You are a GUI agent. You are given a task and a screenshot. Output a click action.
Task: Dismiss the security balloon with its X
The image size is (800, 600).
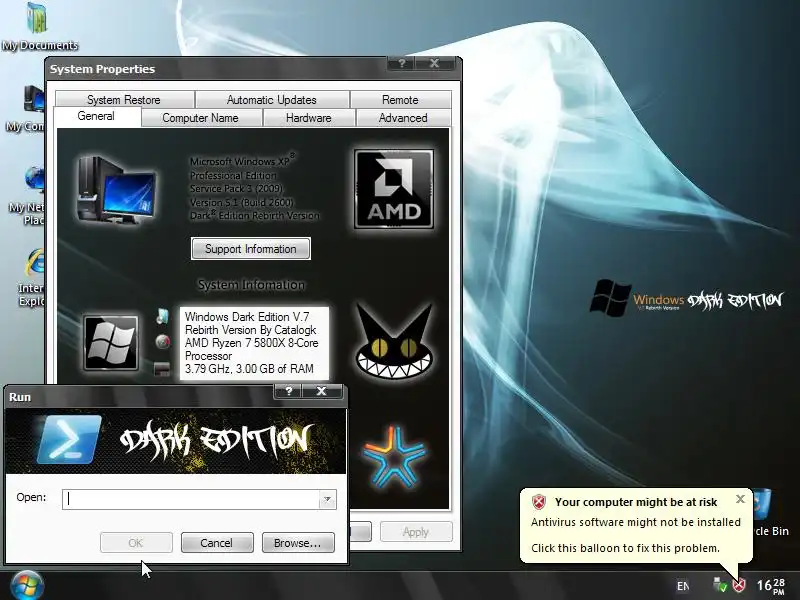click(740, 499)
